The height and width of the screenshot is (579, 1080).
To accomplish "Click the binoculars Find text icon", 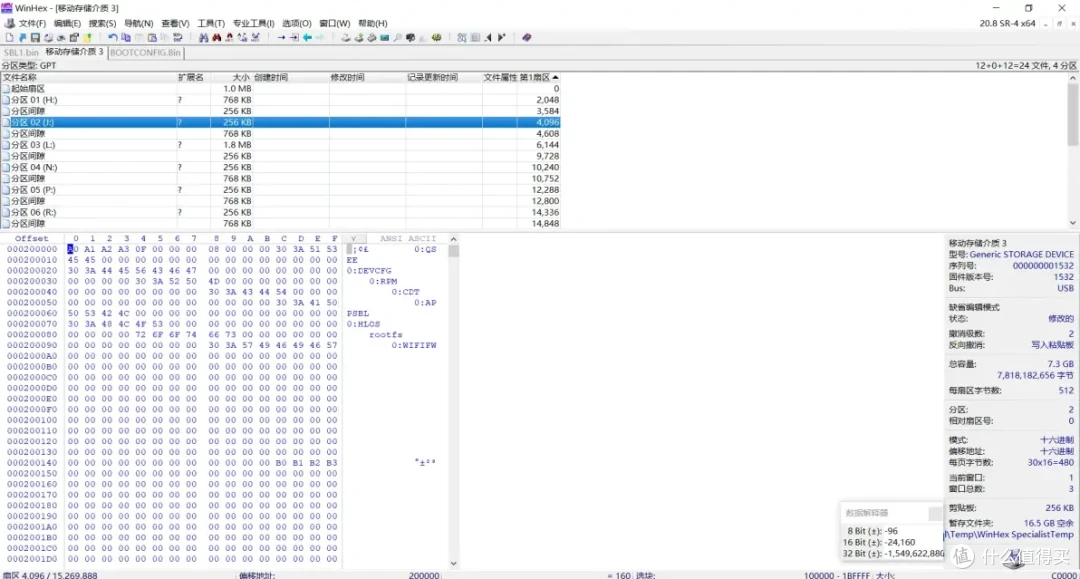I will 204,38.
